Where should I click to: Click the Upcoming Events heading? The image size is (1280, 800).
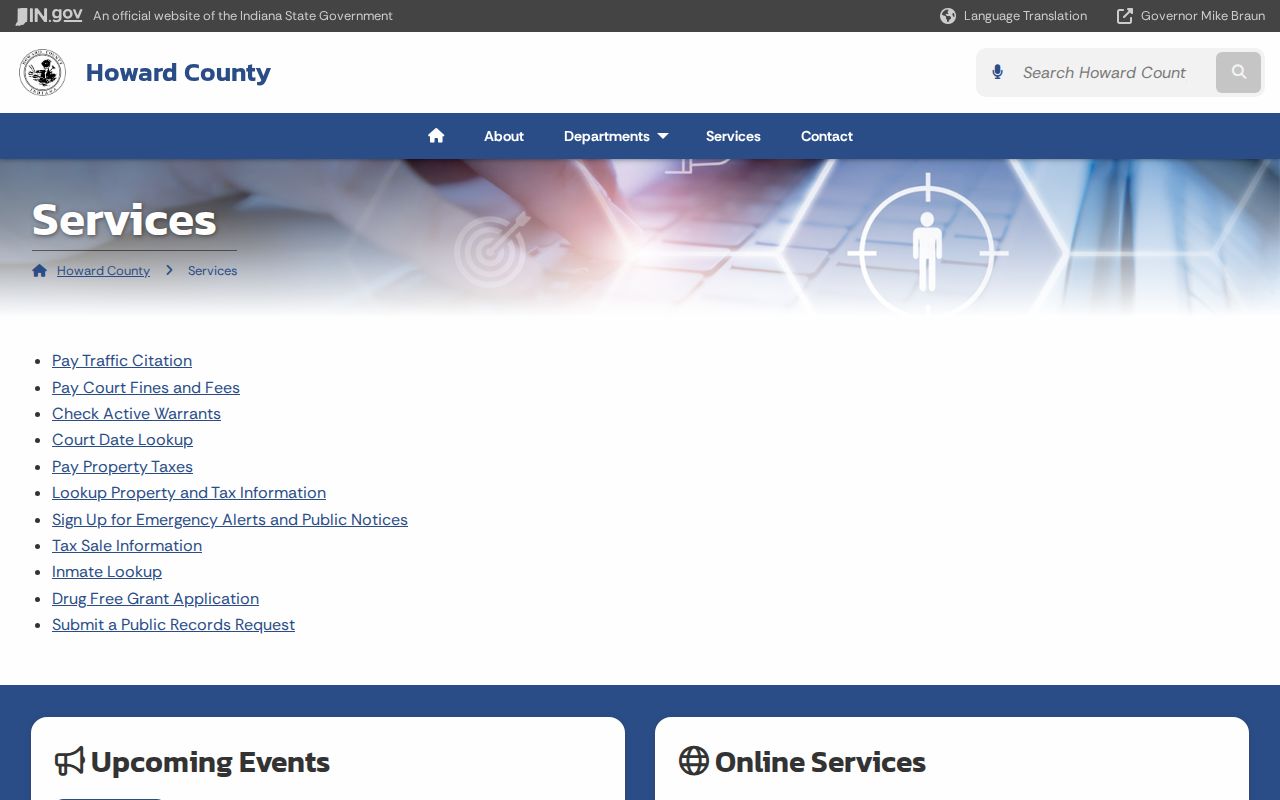210,762
